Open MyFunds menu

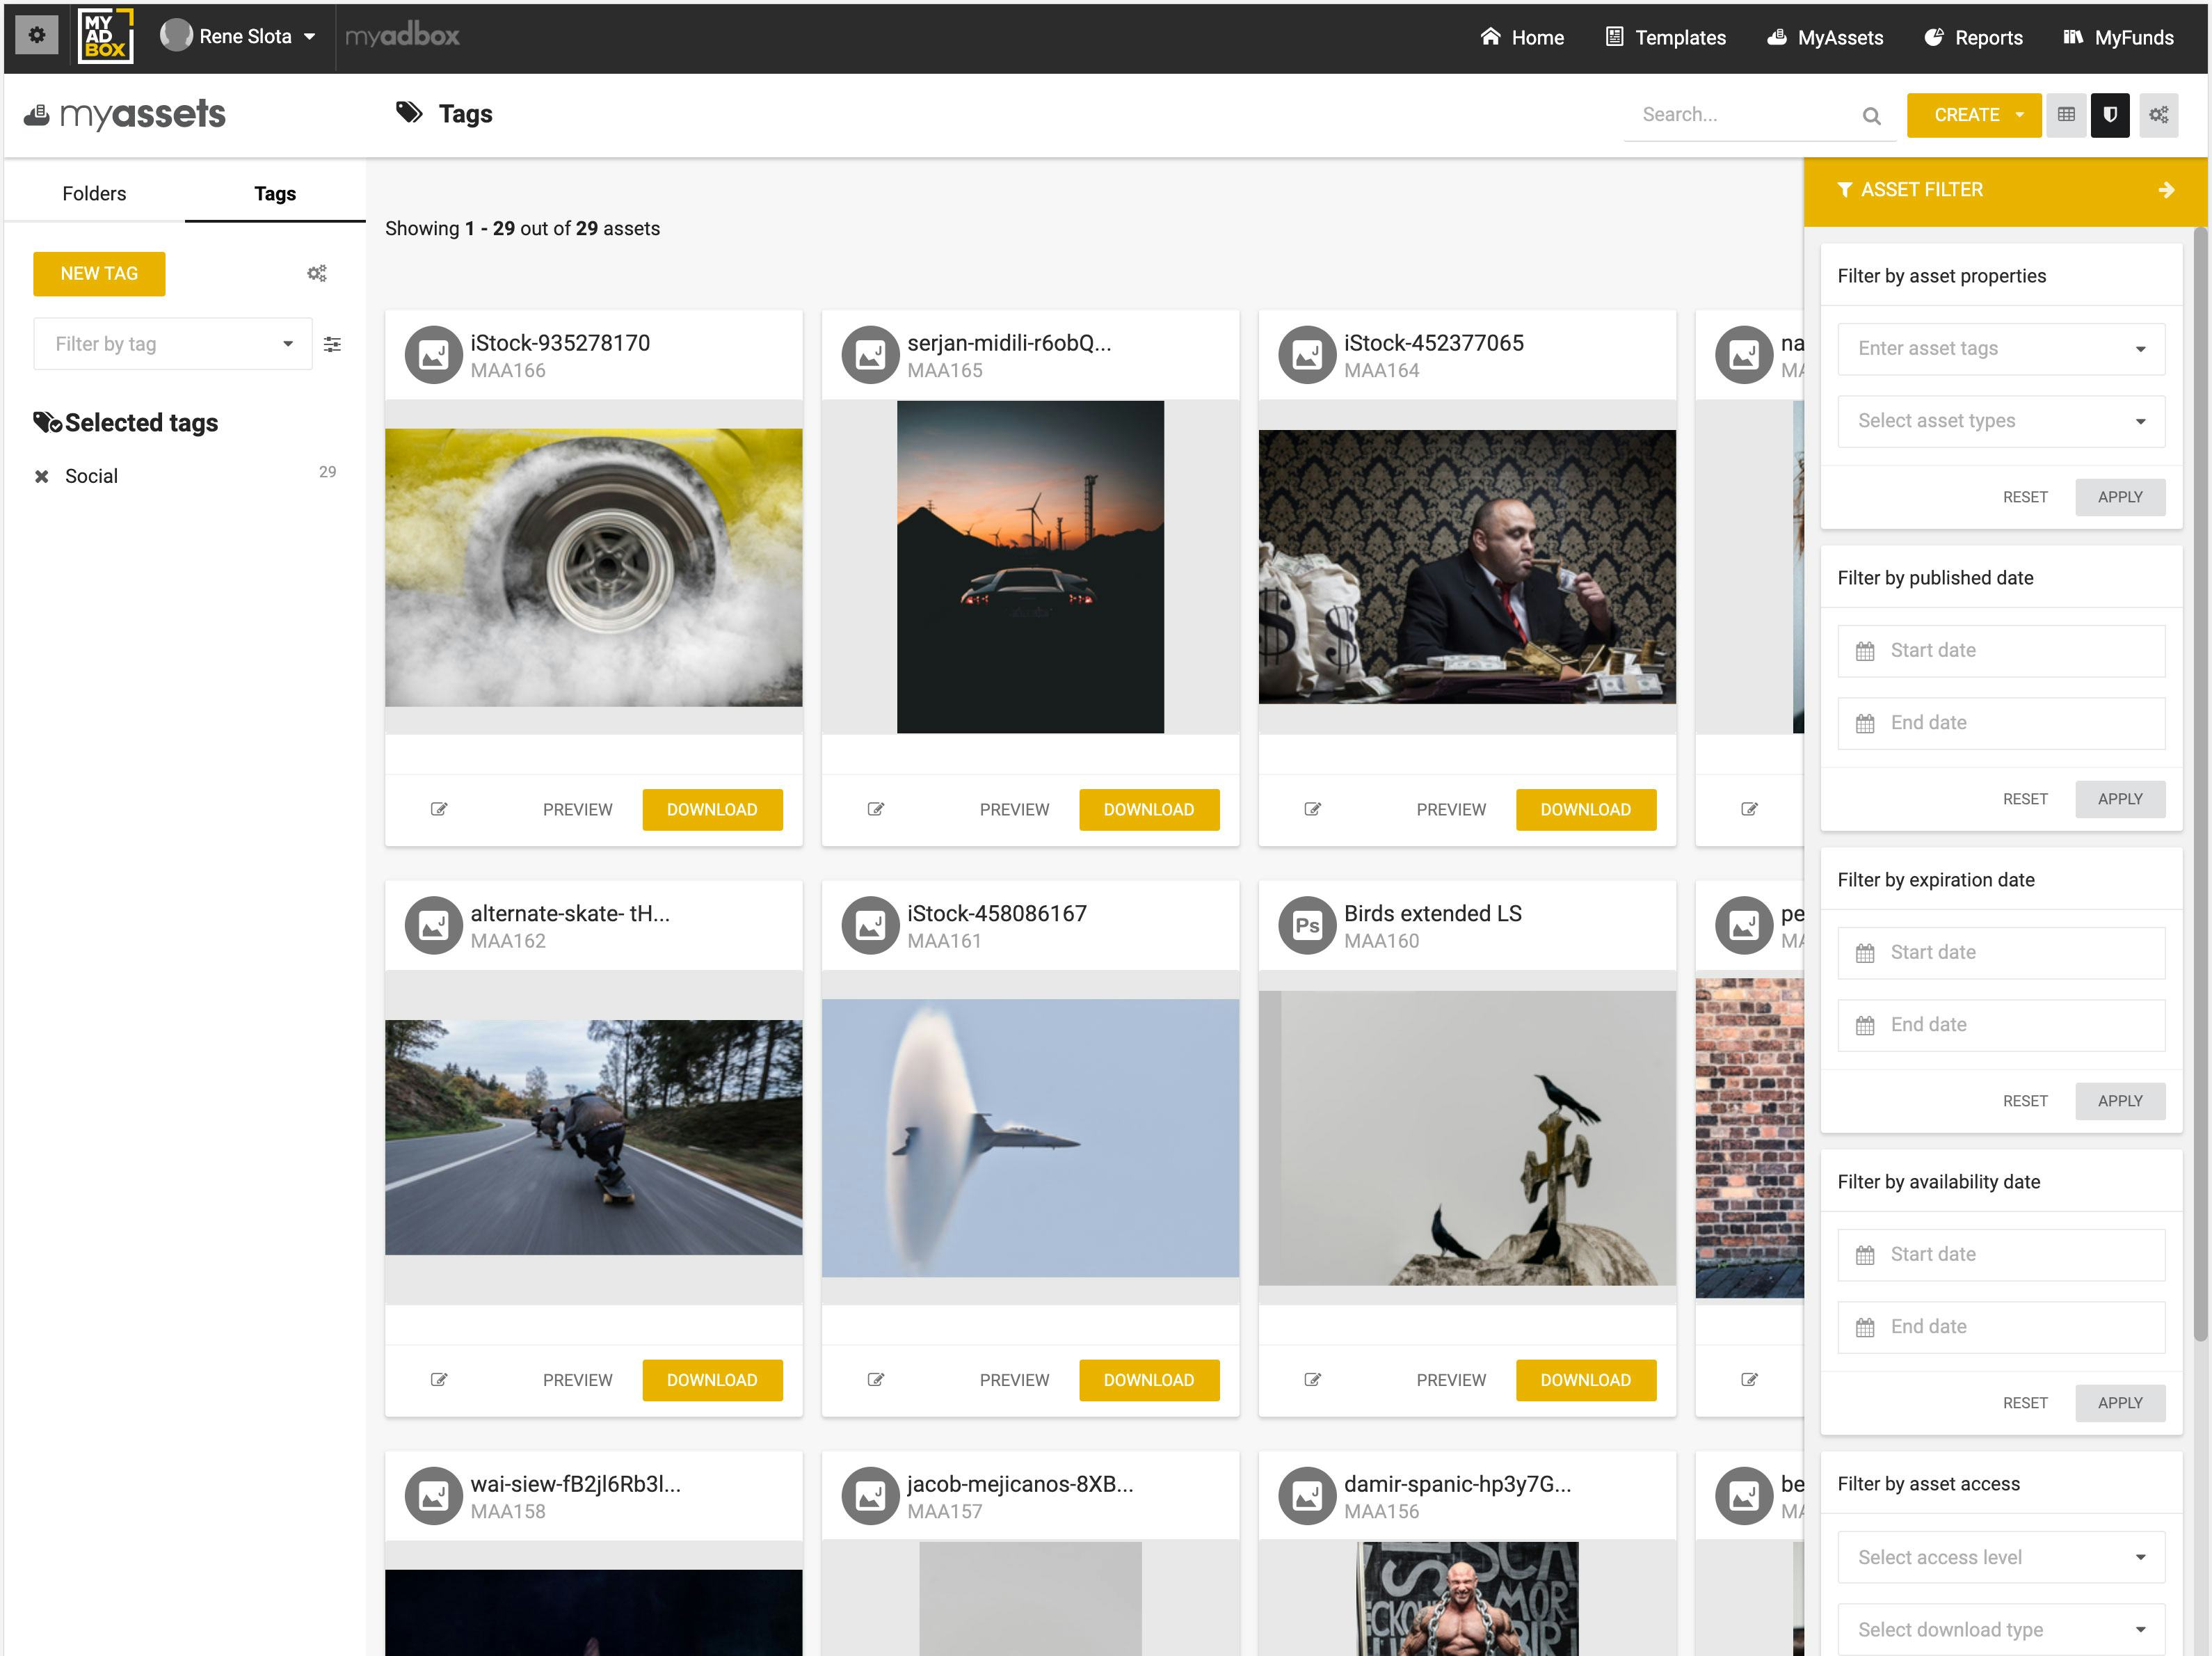click(2118, 37)
